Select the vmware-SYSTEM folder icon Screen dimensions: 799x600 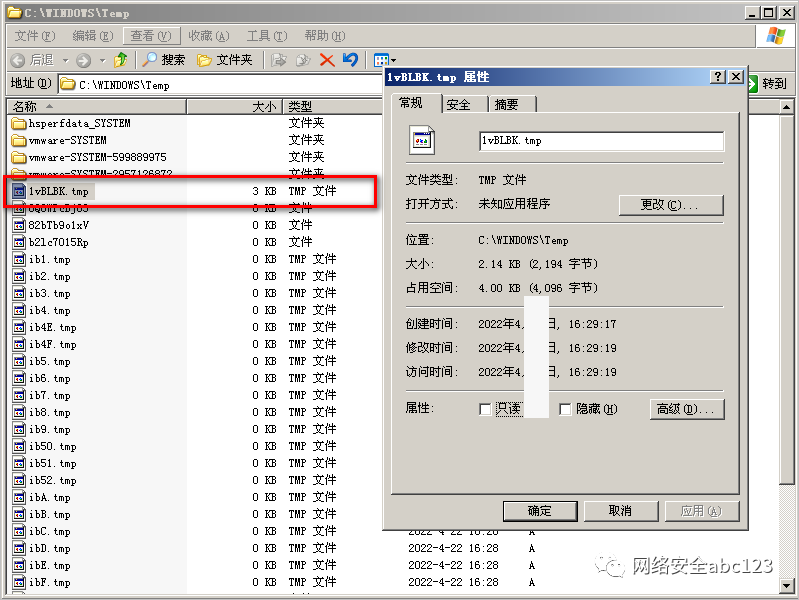pos(18,140)
